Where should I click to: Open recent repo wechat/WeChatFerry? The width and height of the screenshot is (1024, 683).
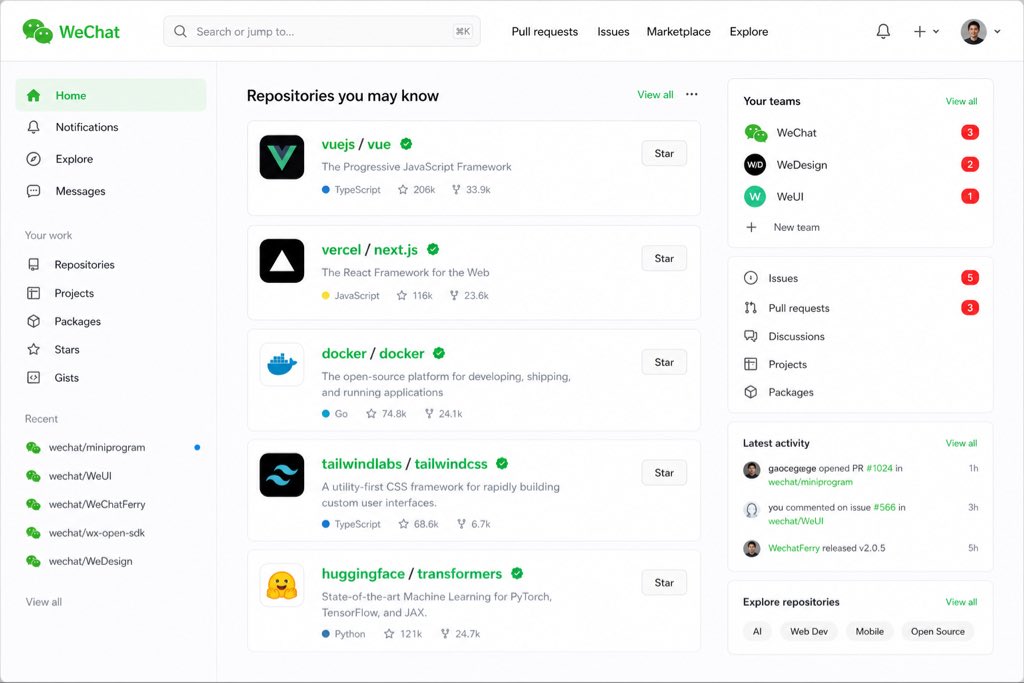click(97, 504)
